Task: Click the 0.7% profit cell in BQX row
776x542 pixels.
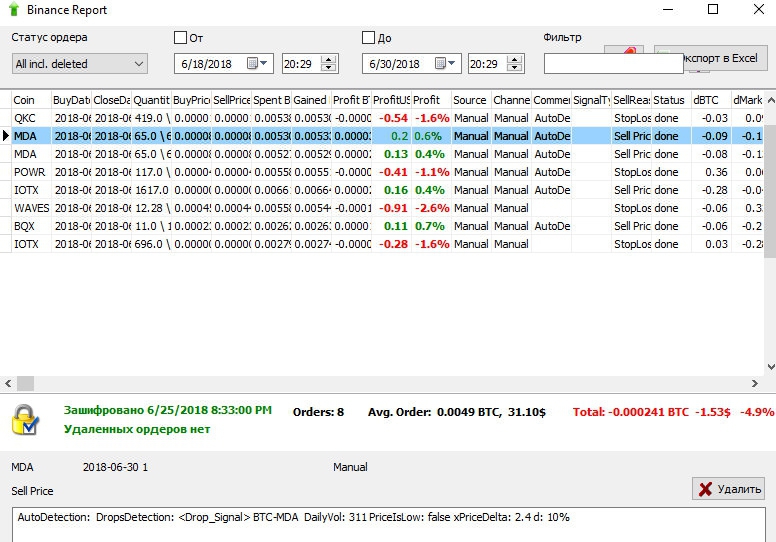Action: tap(430, 226)
